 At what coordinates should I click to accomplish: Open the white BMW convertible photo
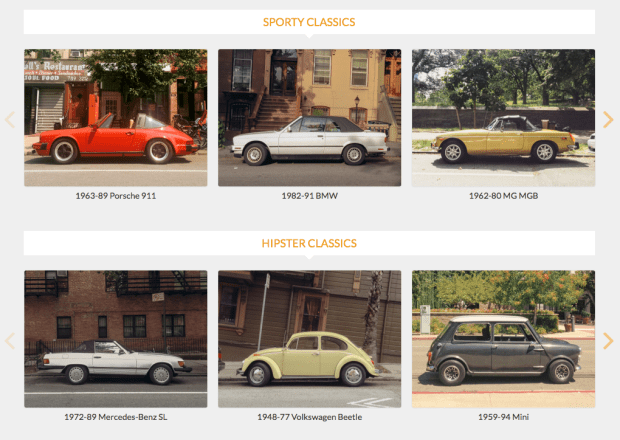click(309, 118)
